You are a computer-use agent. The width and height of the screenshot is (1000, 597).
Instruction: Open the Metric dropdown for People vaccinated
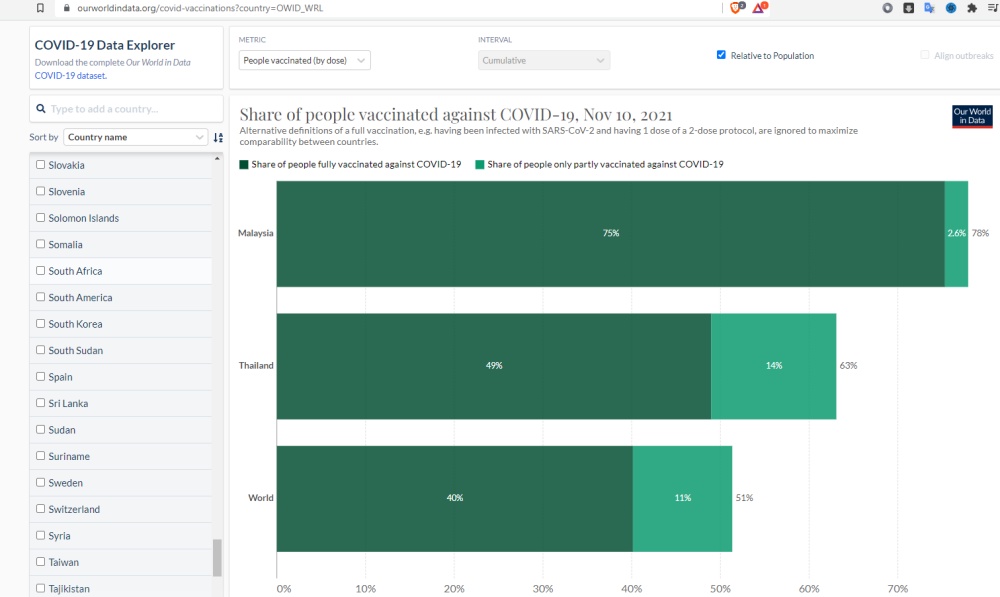click(x=305, y=60)
